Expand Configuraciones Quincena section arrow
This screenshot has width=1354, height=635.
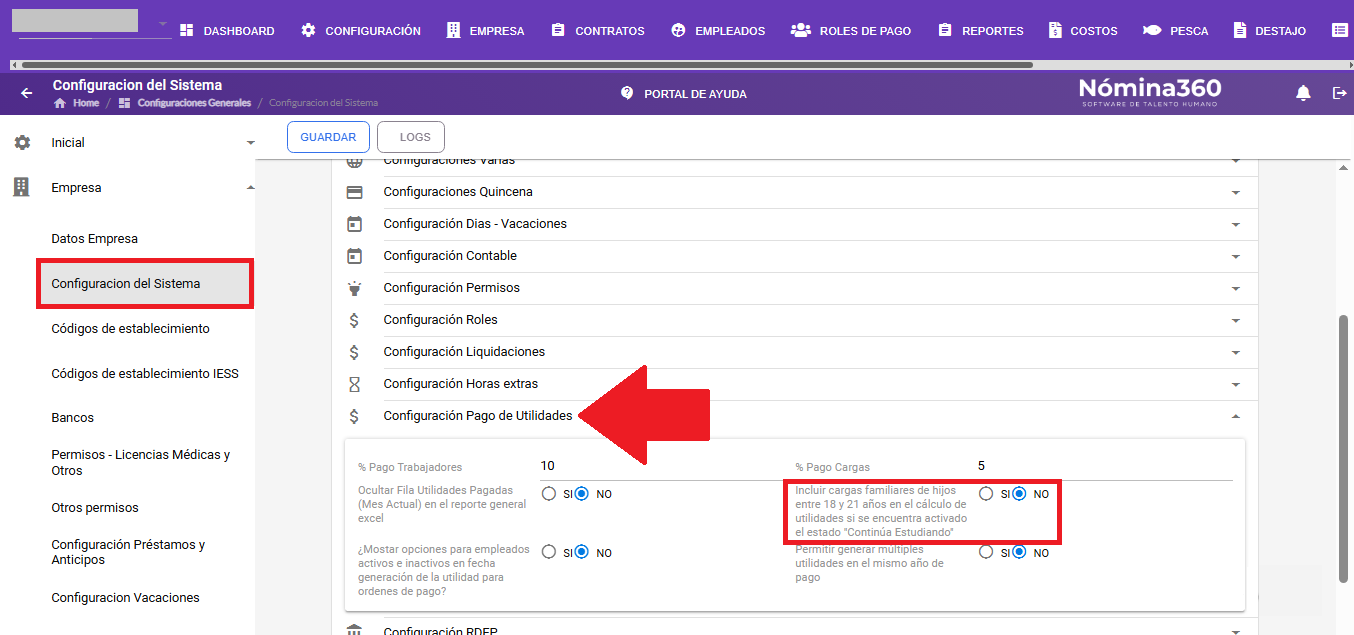tap(1236, 193)
